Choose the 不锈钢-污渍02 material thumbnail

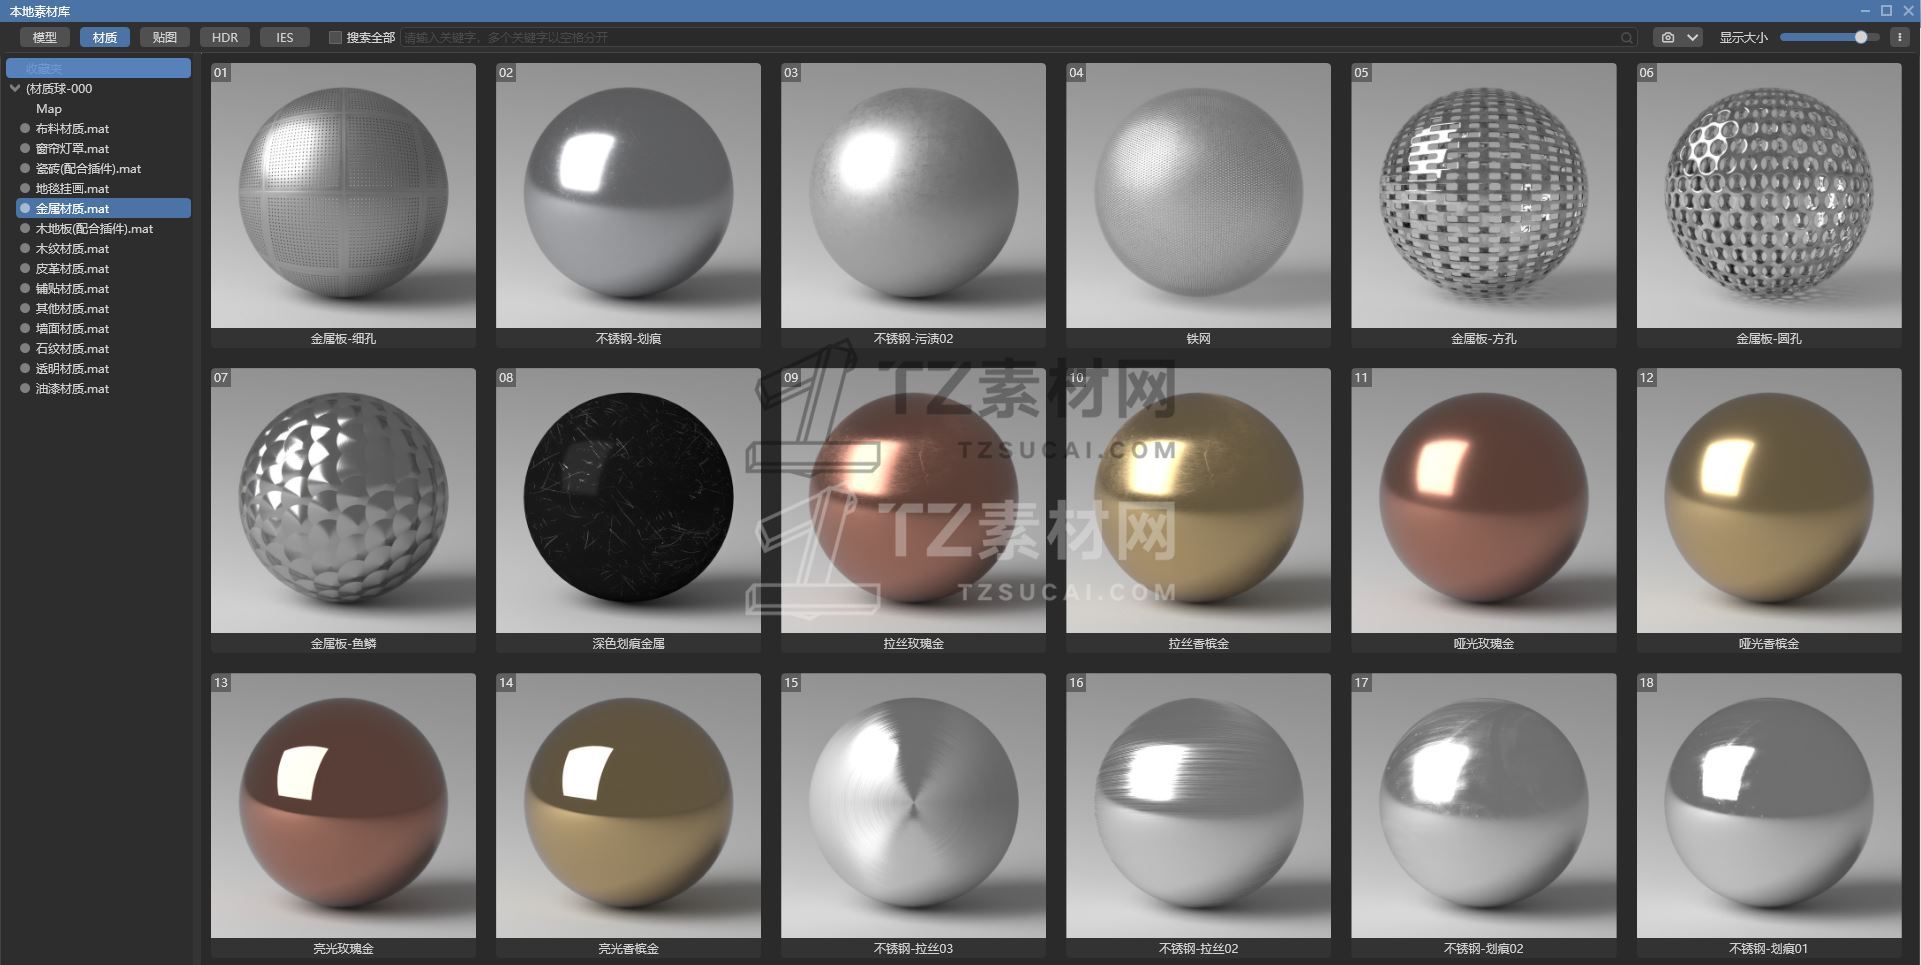913,196
